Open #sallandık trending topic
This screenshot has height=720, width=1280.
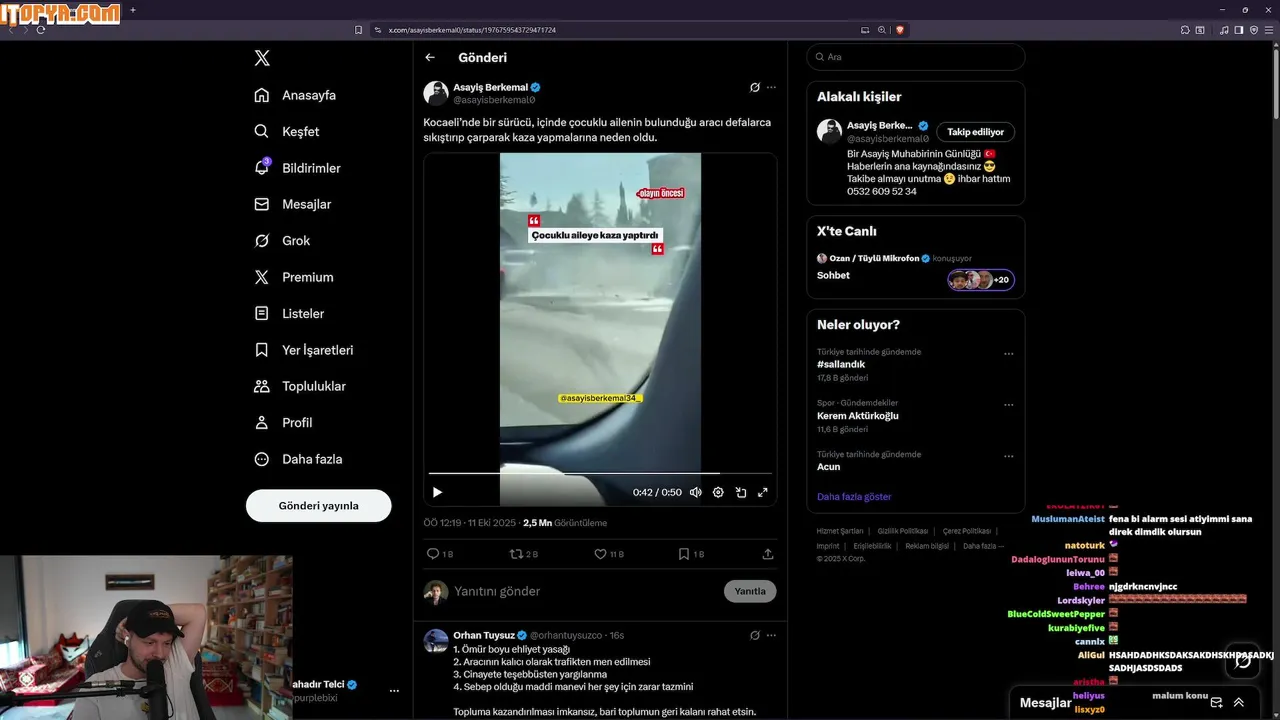tap(841, 365)
